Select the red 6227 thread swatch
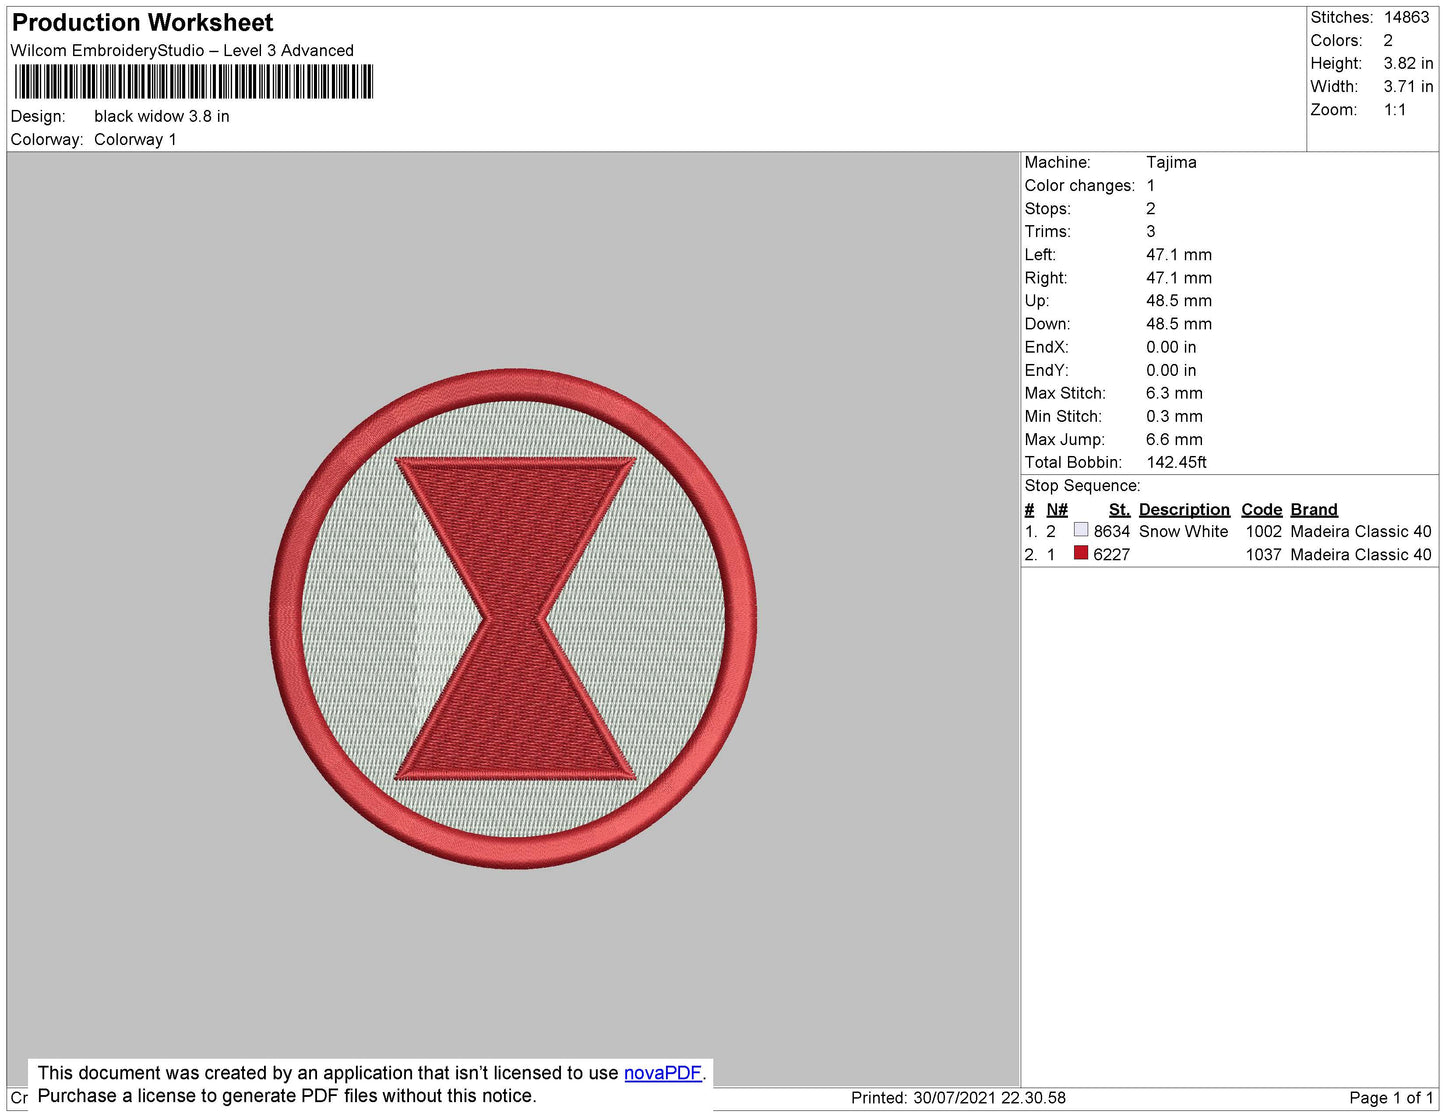The width and height of the screenshot is (1445, 1117). coord(1081,553)
